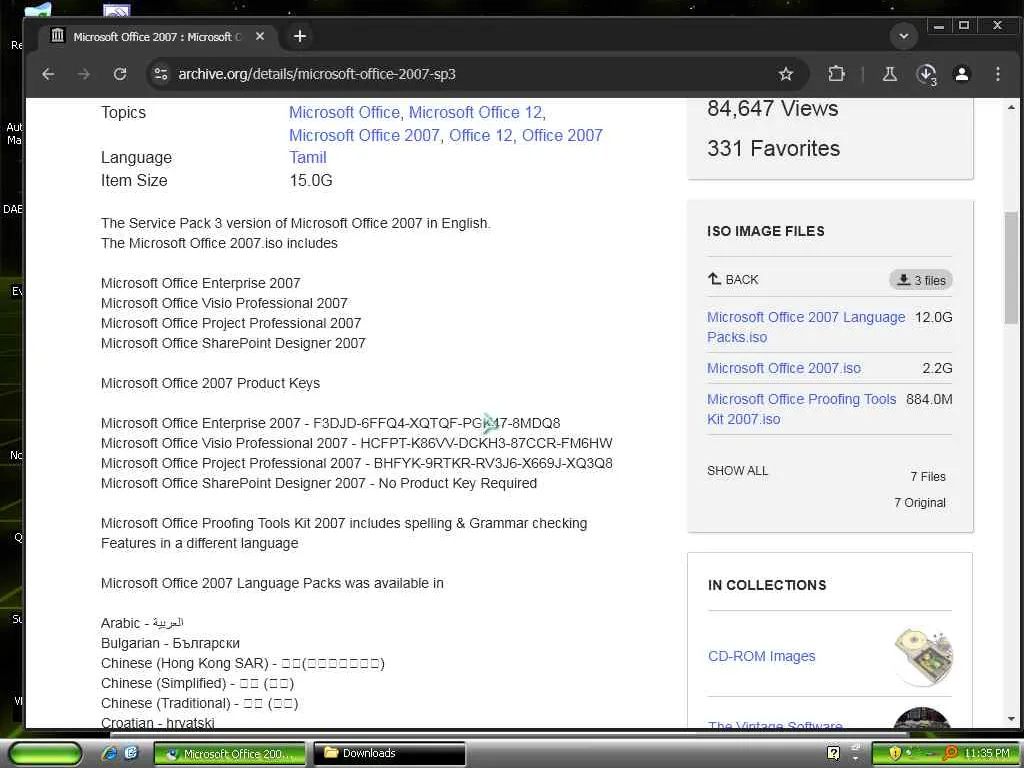Screen dimensions: 1024x768
Task: Open the Microsoft Office 2007 topic link
Action: tap(364, 135)
